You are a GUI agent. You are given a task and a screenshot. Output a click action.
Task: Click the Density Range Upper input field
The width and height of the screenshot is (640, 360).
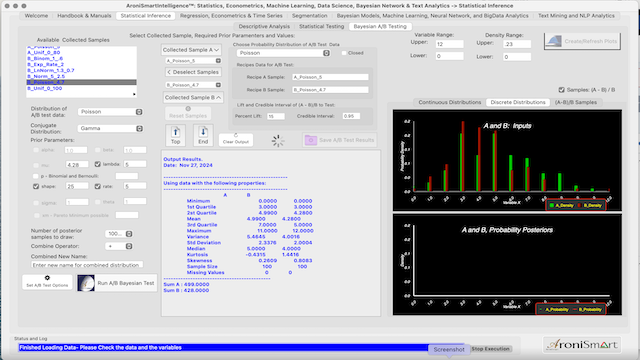517,44
